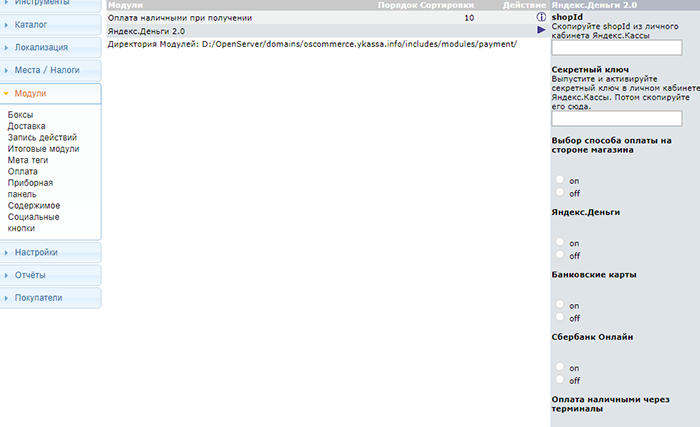
Task: Expand the Локализация sidebar section
Action: pyautogui.click(x=50, y=47)
